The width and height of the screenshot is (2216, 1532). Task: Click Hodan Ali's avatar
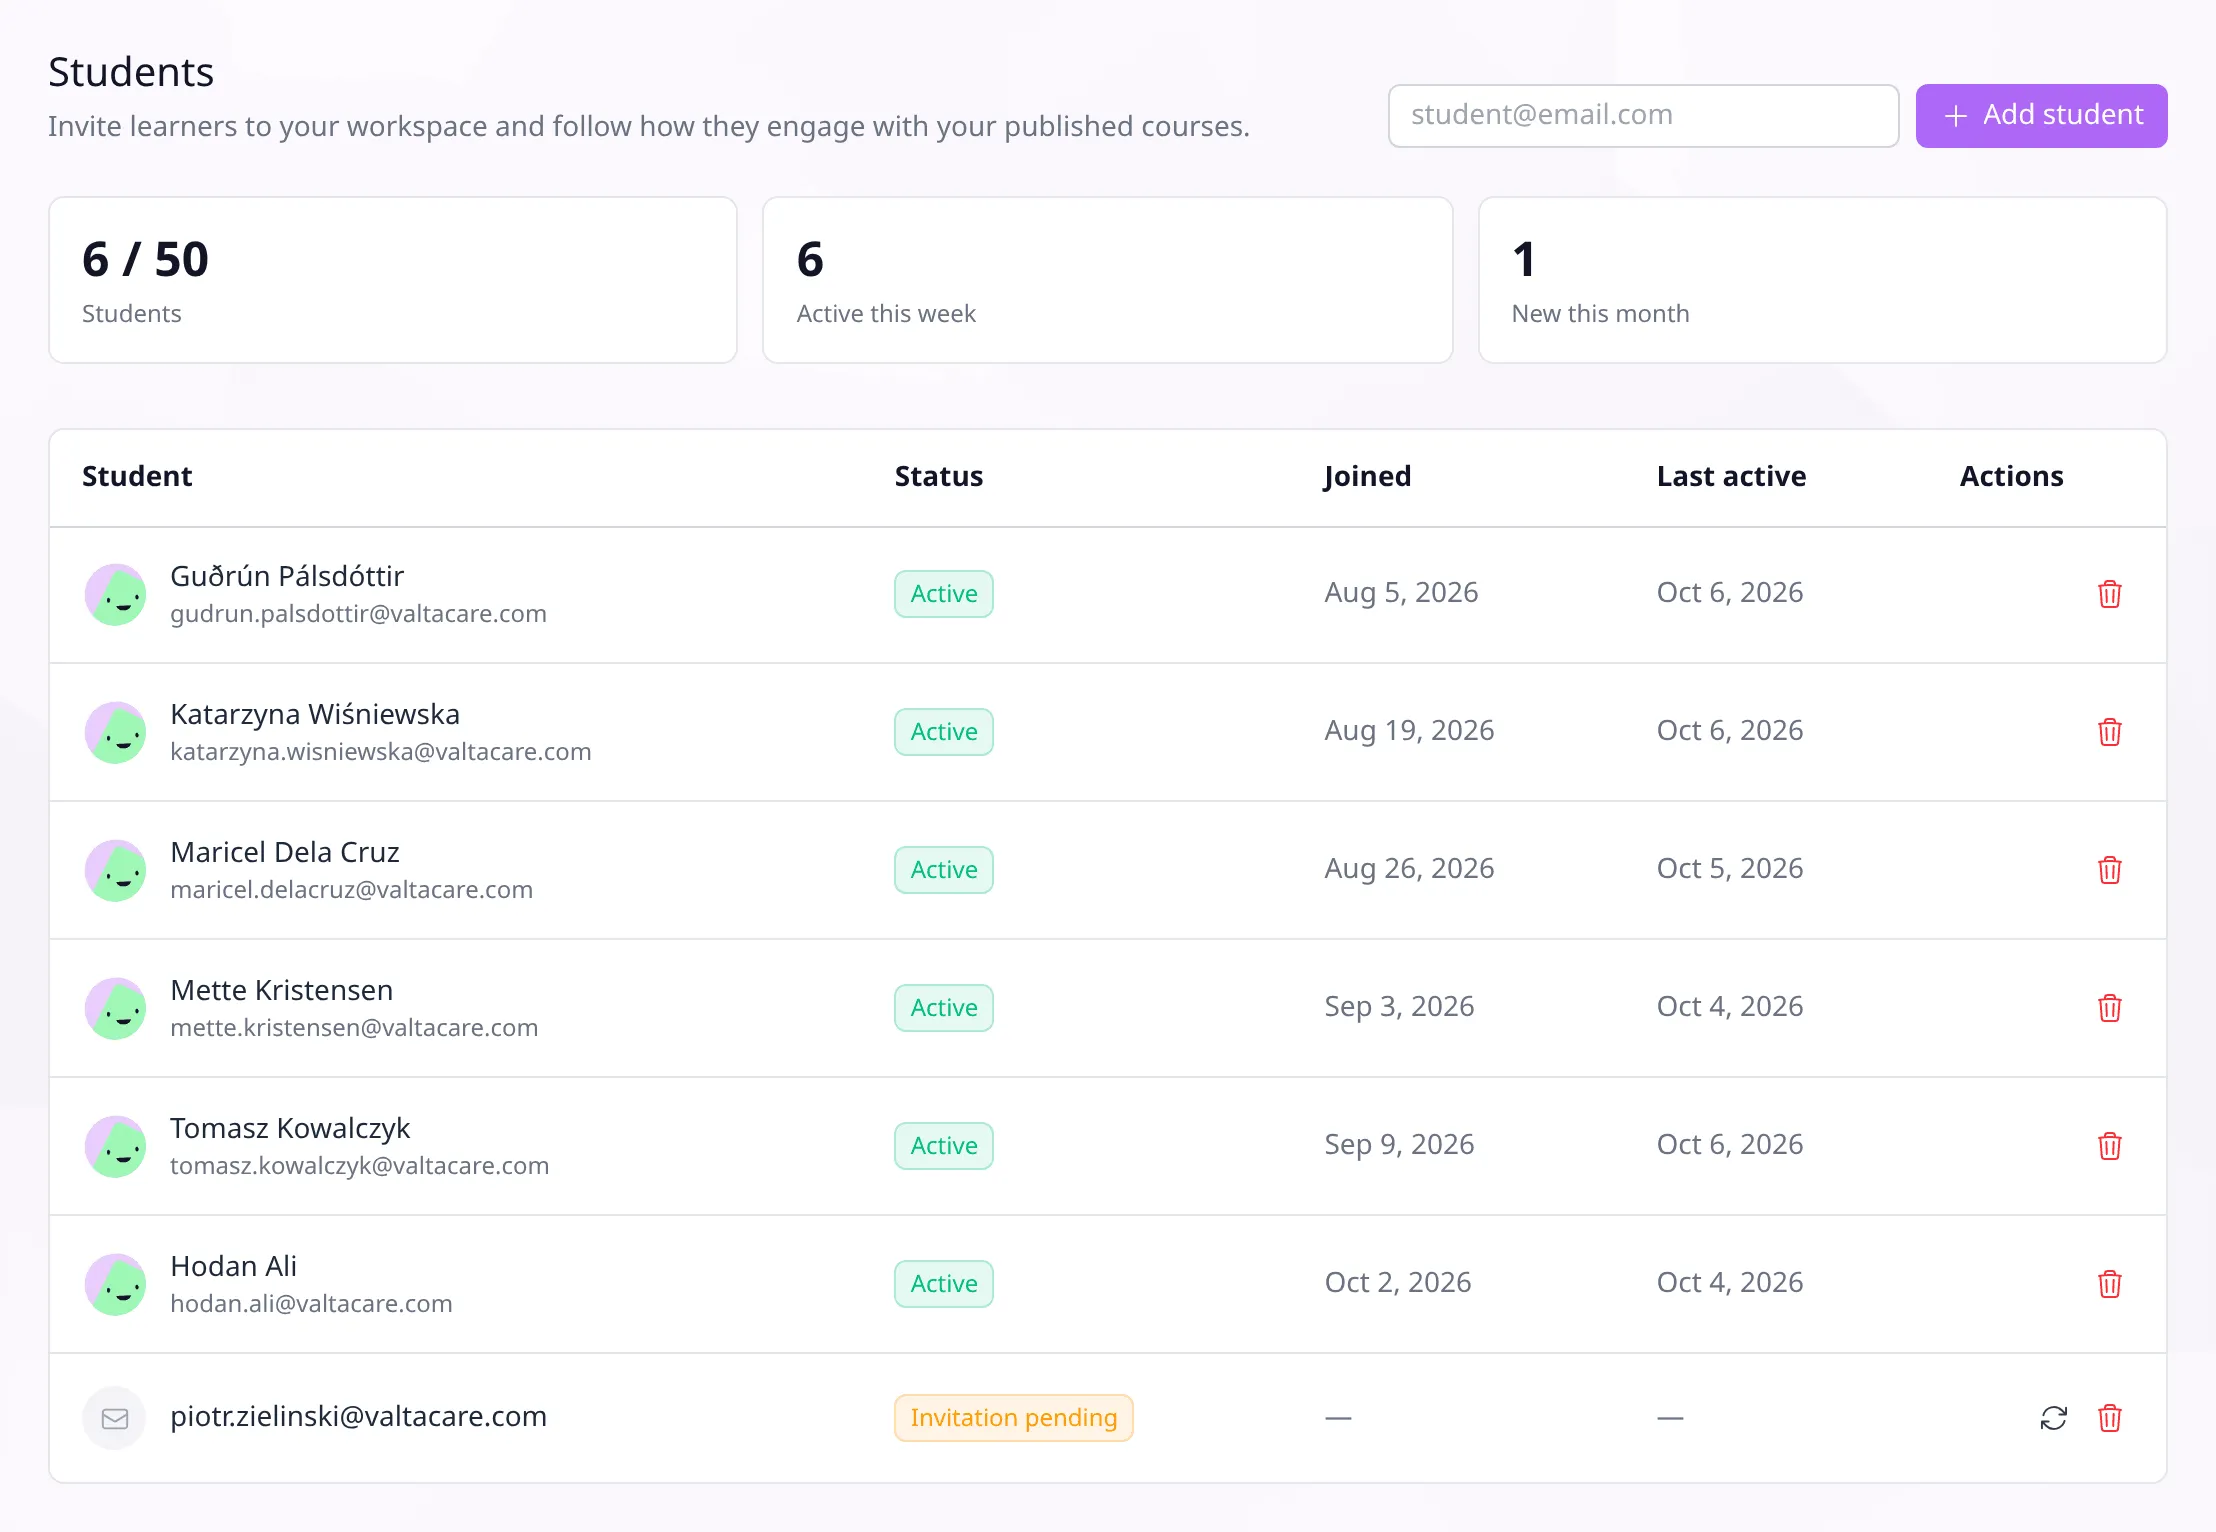point(115,1284)
